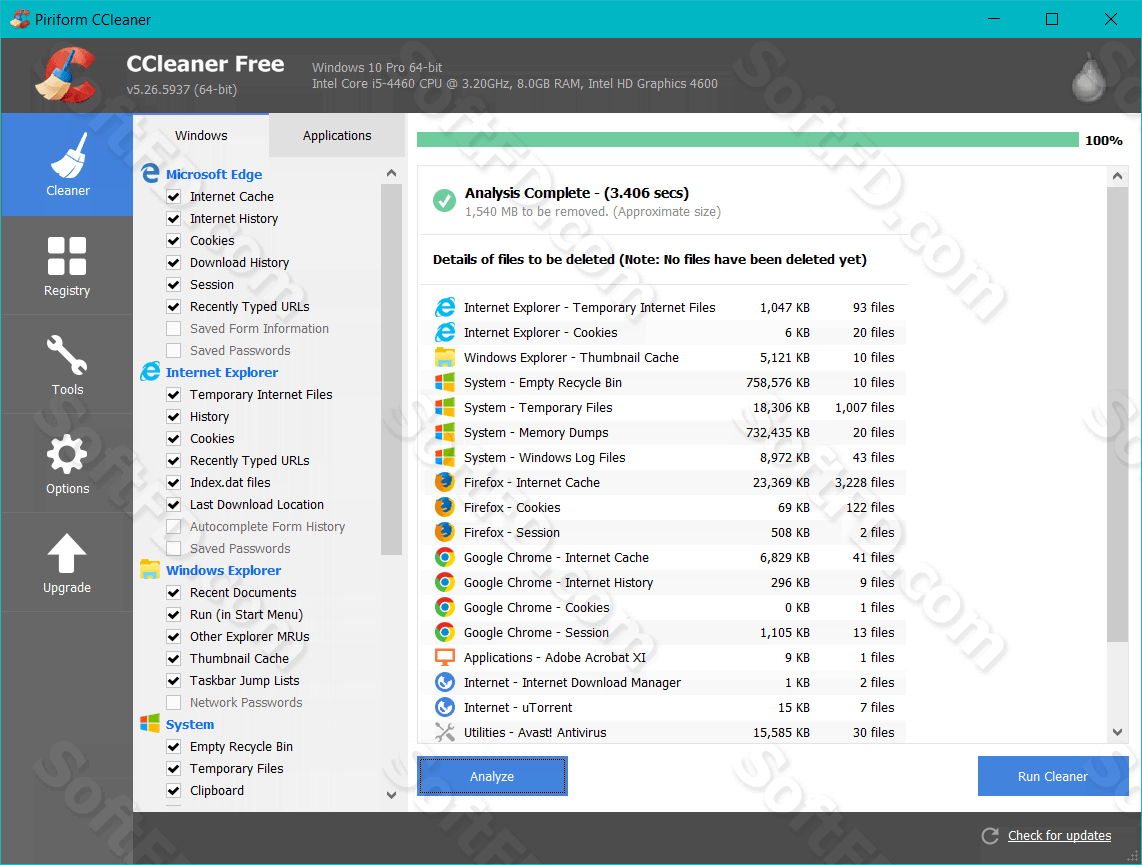1142x865 pixels.
Task: Click the green Analysis Complete checkmark icon
Action: click(444, 200)
